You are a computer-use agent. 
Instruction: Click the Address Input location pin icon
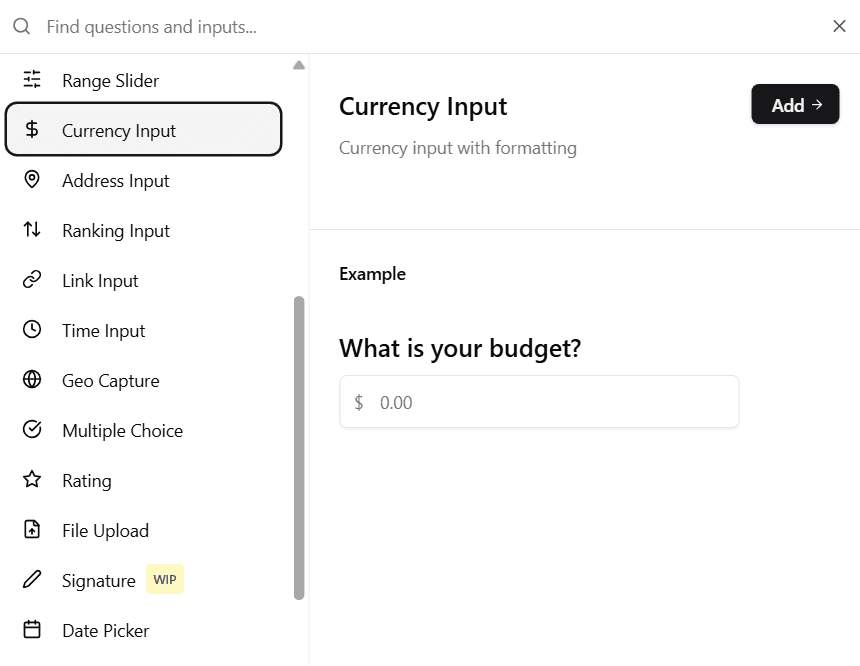[x=31, y=180]
